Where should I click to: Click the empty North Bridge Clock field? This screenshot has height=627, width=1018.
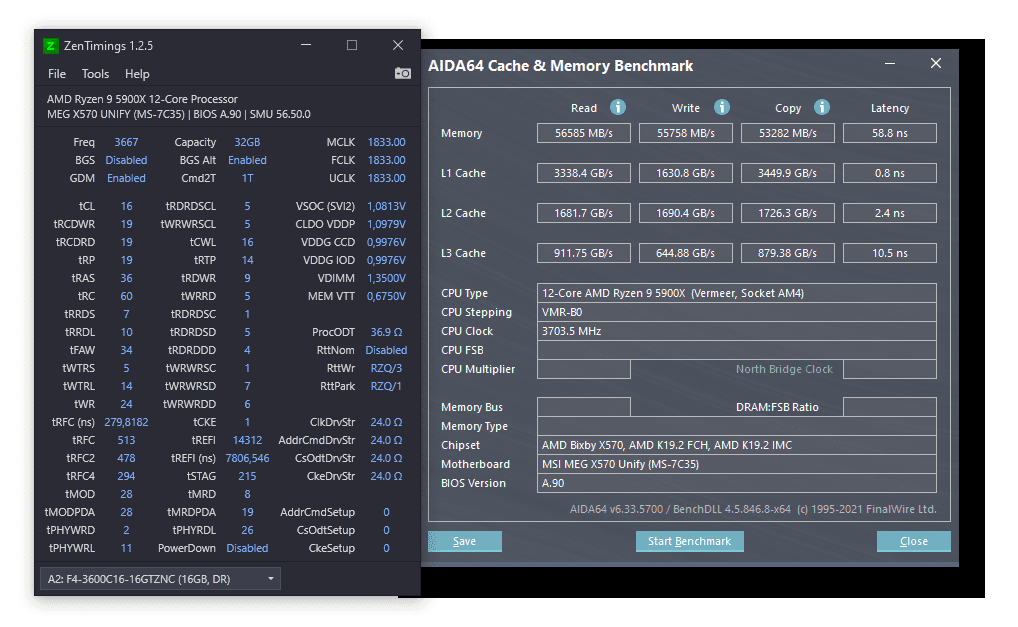pyautogui.click(x=889, y=369)
